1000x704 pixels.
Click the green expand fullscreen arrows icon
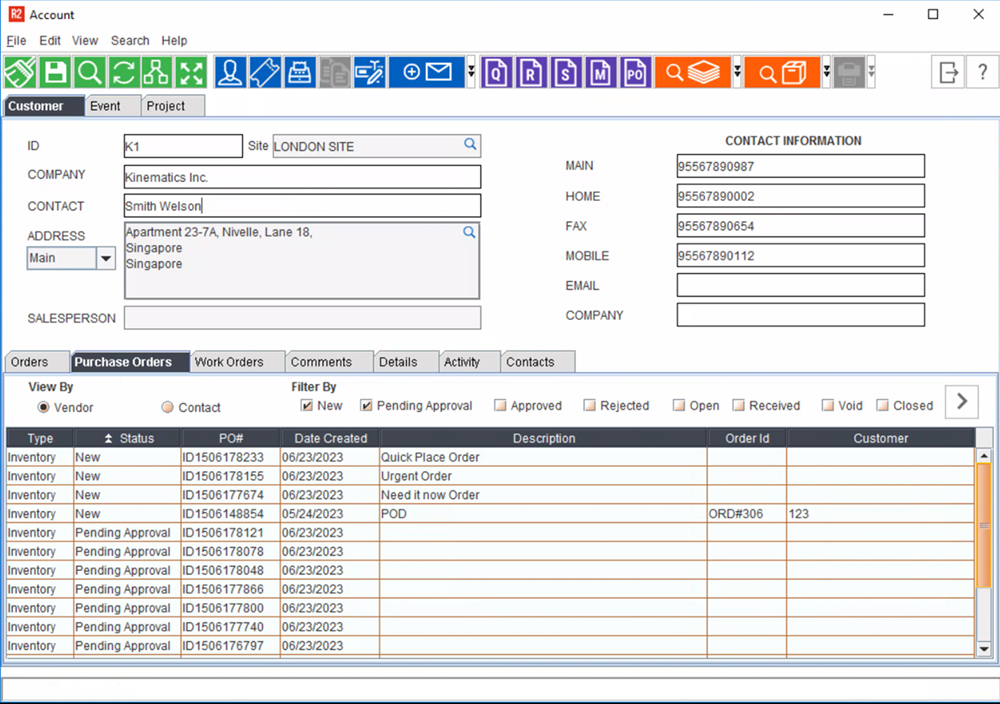(190, 72)
